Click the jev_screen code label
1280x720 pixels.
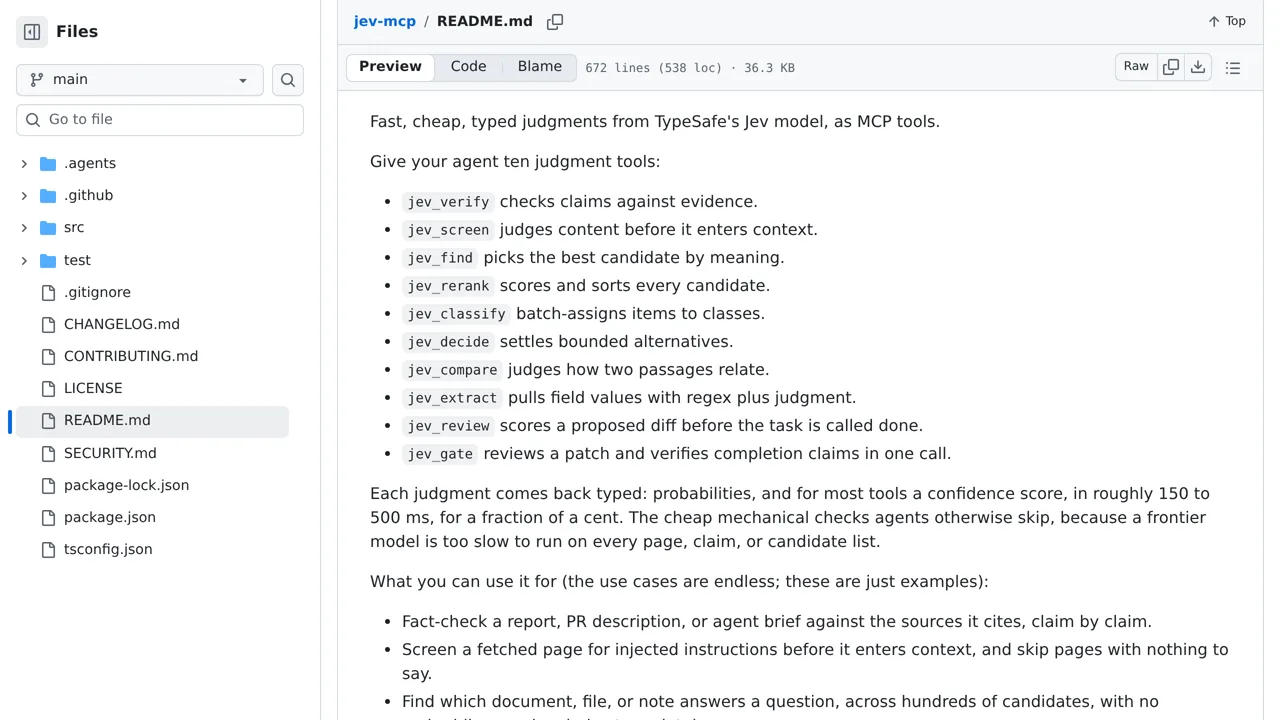point(448,230)
